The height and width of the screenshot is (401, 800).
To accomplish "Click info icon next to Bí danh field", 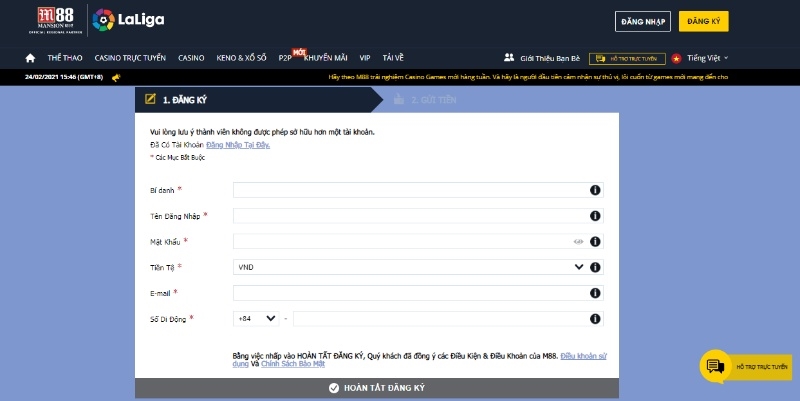I will 595,190.
